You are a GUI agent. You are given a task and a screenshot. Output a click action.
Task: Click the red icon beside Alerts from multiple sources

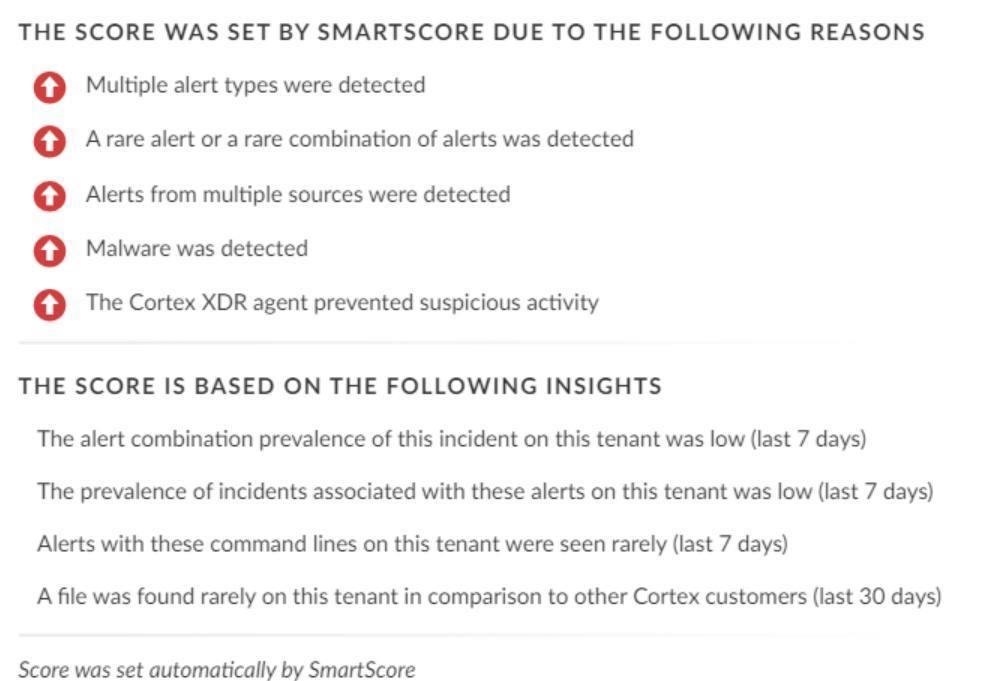click(49, 196)
